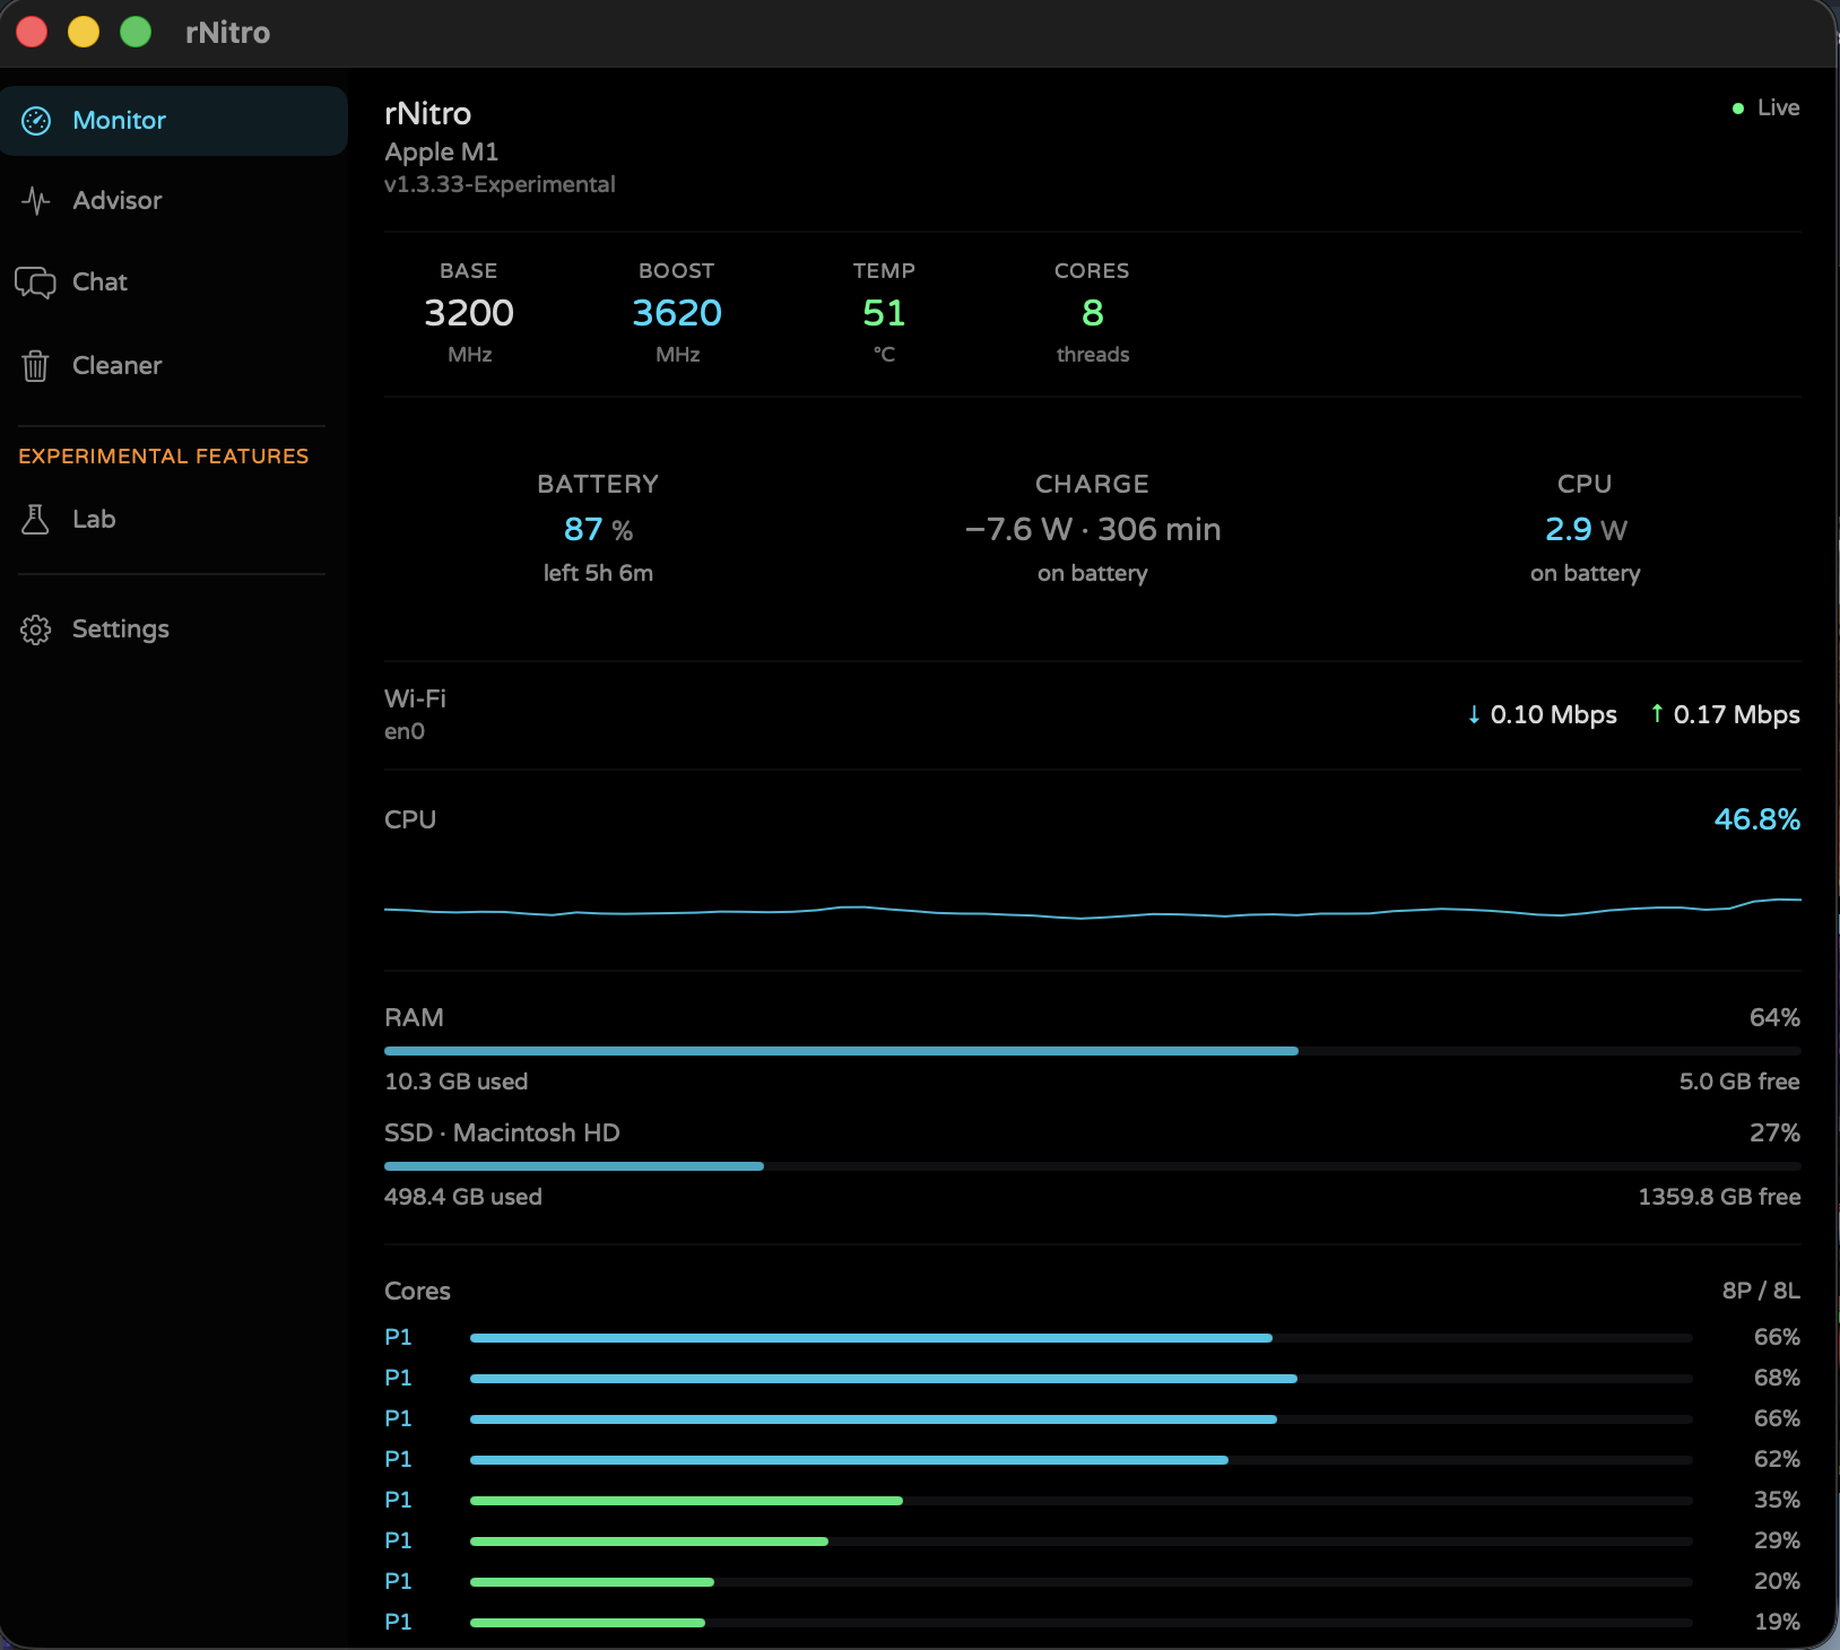The image size is (1840, 1650).
Task: Click the 'SSD · Macintosh HD' label
Action: 502,1133
